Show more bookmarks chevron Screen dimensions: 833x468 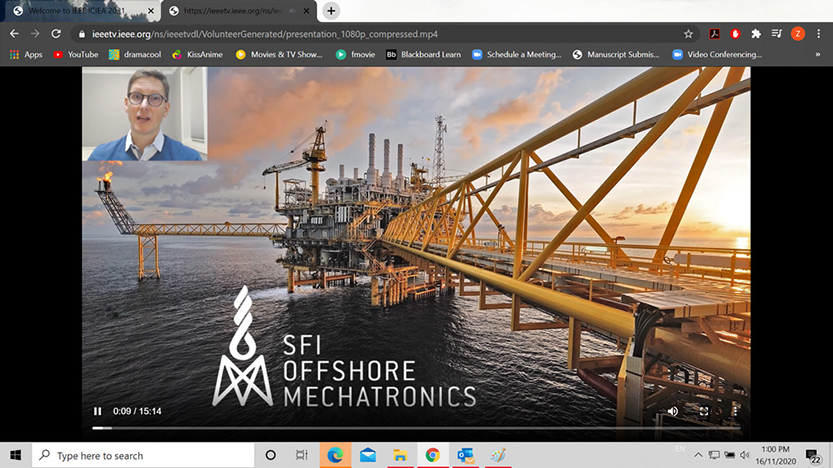pos(818,54)
